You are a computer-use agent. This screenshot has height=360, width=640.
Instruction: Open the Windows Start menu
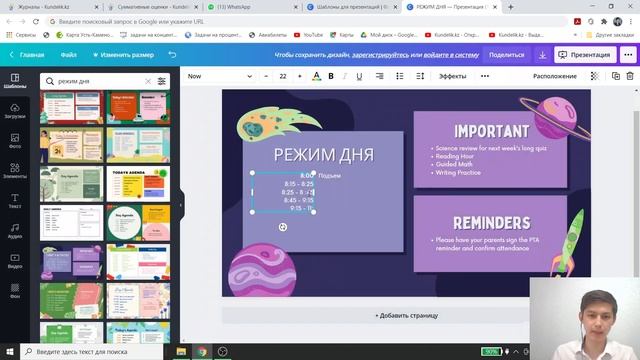pyautogui.click(x=10, y=351)
